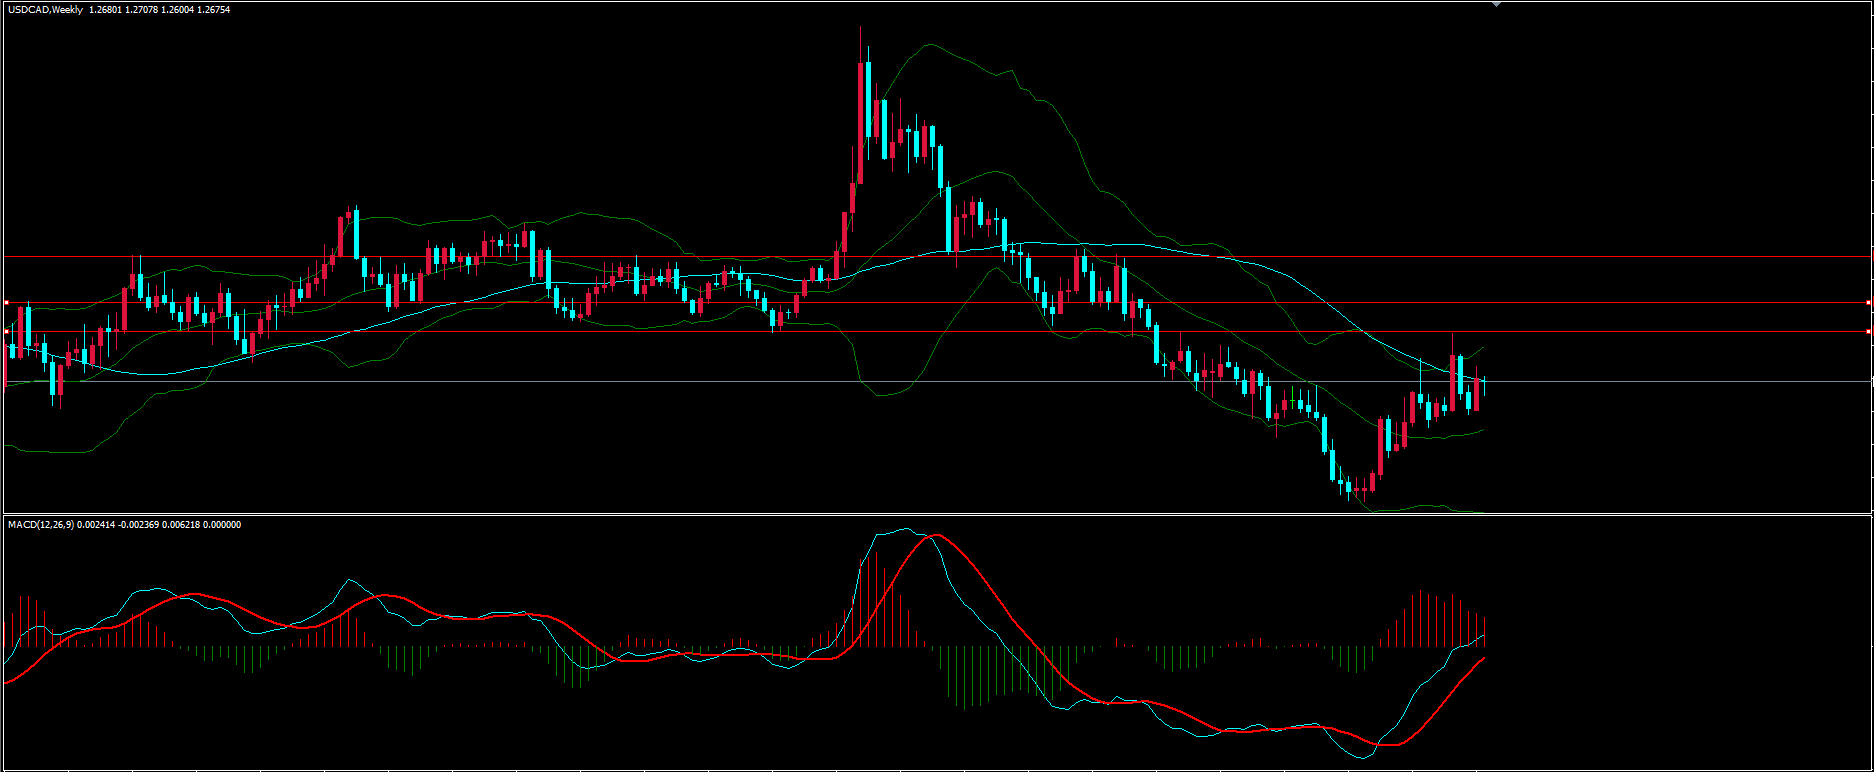Click divider between price chart and MACD
This screenshot has height=772, width=1874.
tap(900, 515)
